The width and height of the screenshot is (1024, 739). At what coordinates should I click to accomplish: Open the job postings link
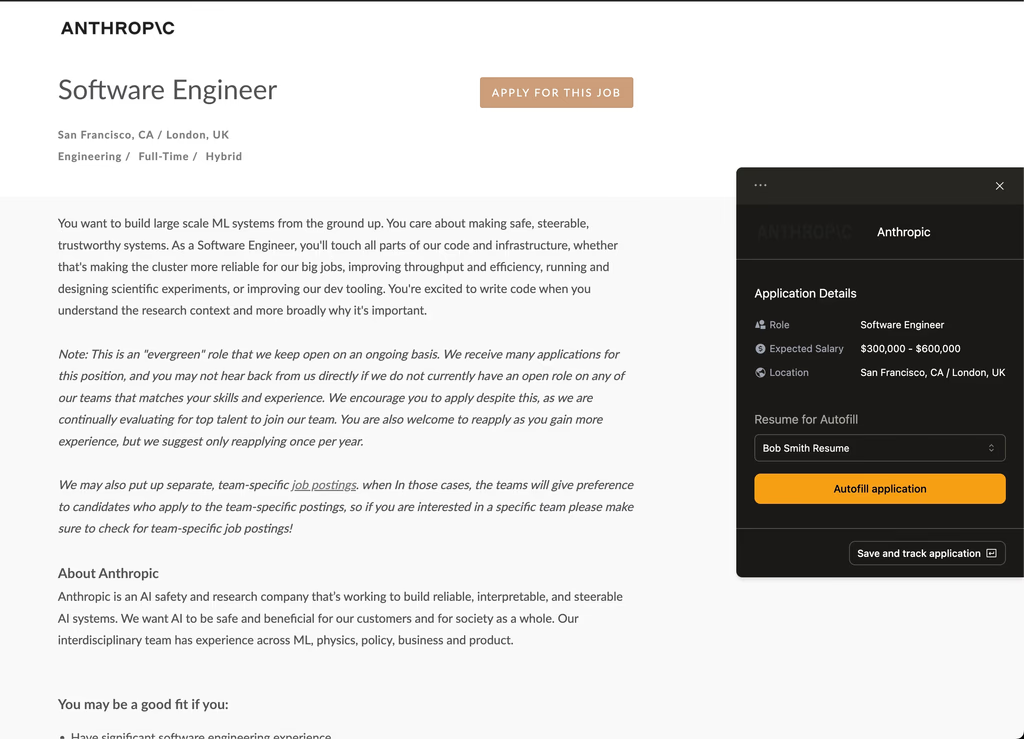(x=324, y=485)
